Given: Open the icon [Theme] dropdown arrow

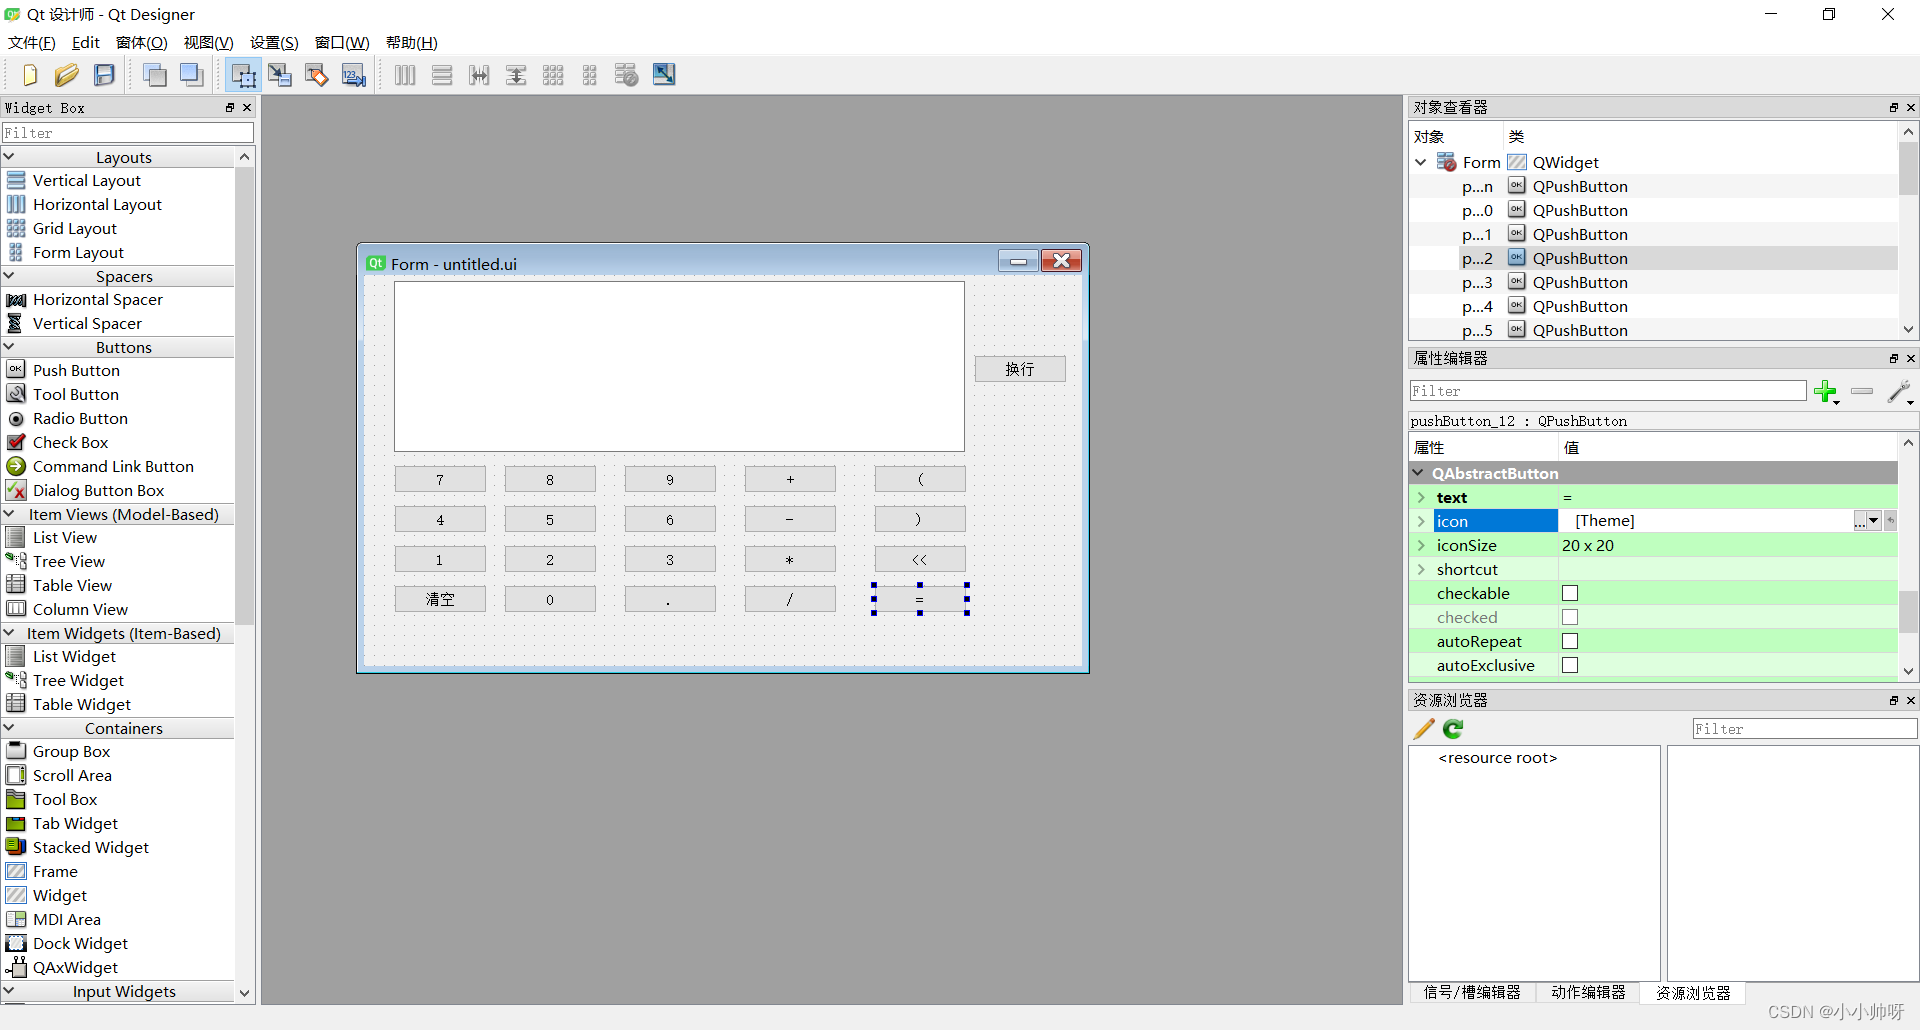Looking at the screenshot, I should pos(1874,521).
